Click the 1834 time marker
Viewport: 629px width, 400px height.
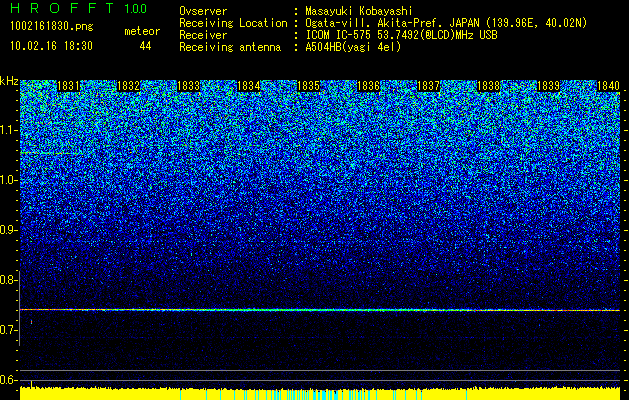[x=249, y=86]
